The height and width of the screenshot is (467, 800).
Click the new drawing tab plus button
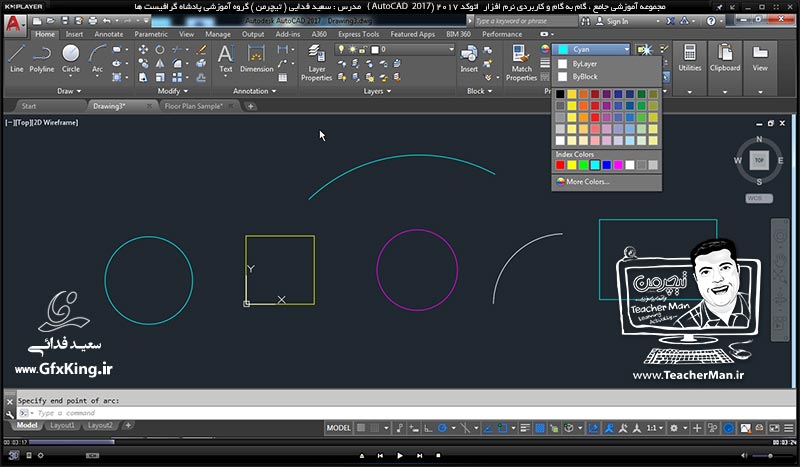[251, 106]
